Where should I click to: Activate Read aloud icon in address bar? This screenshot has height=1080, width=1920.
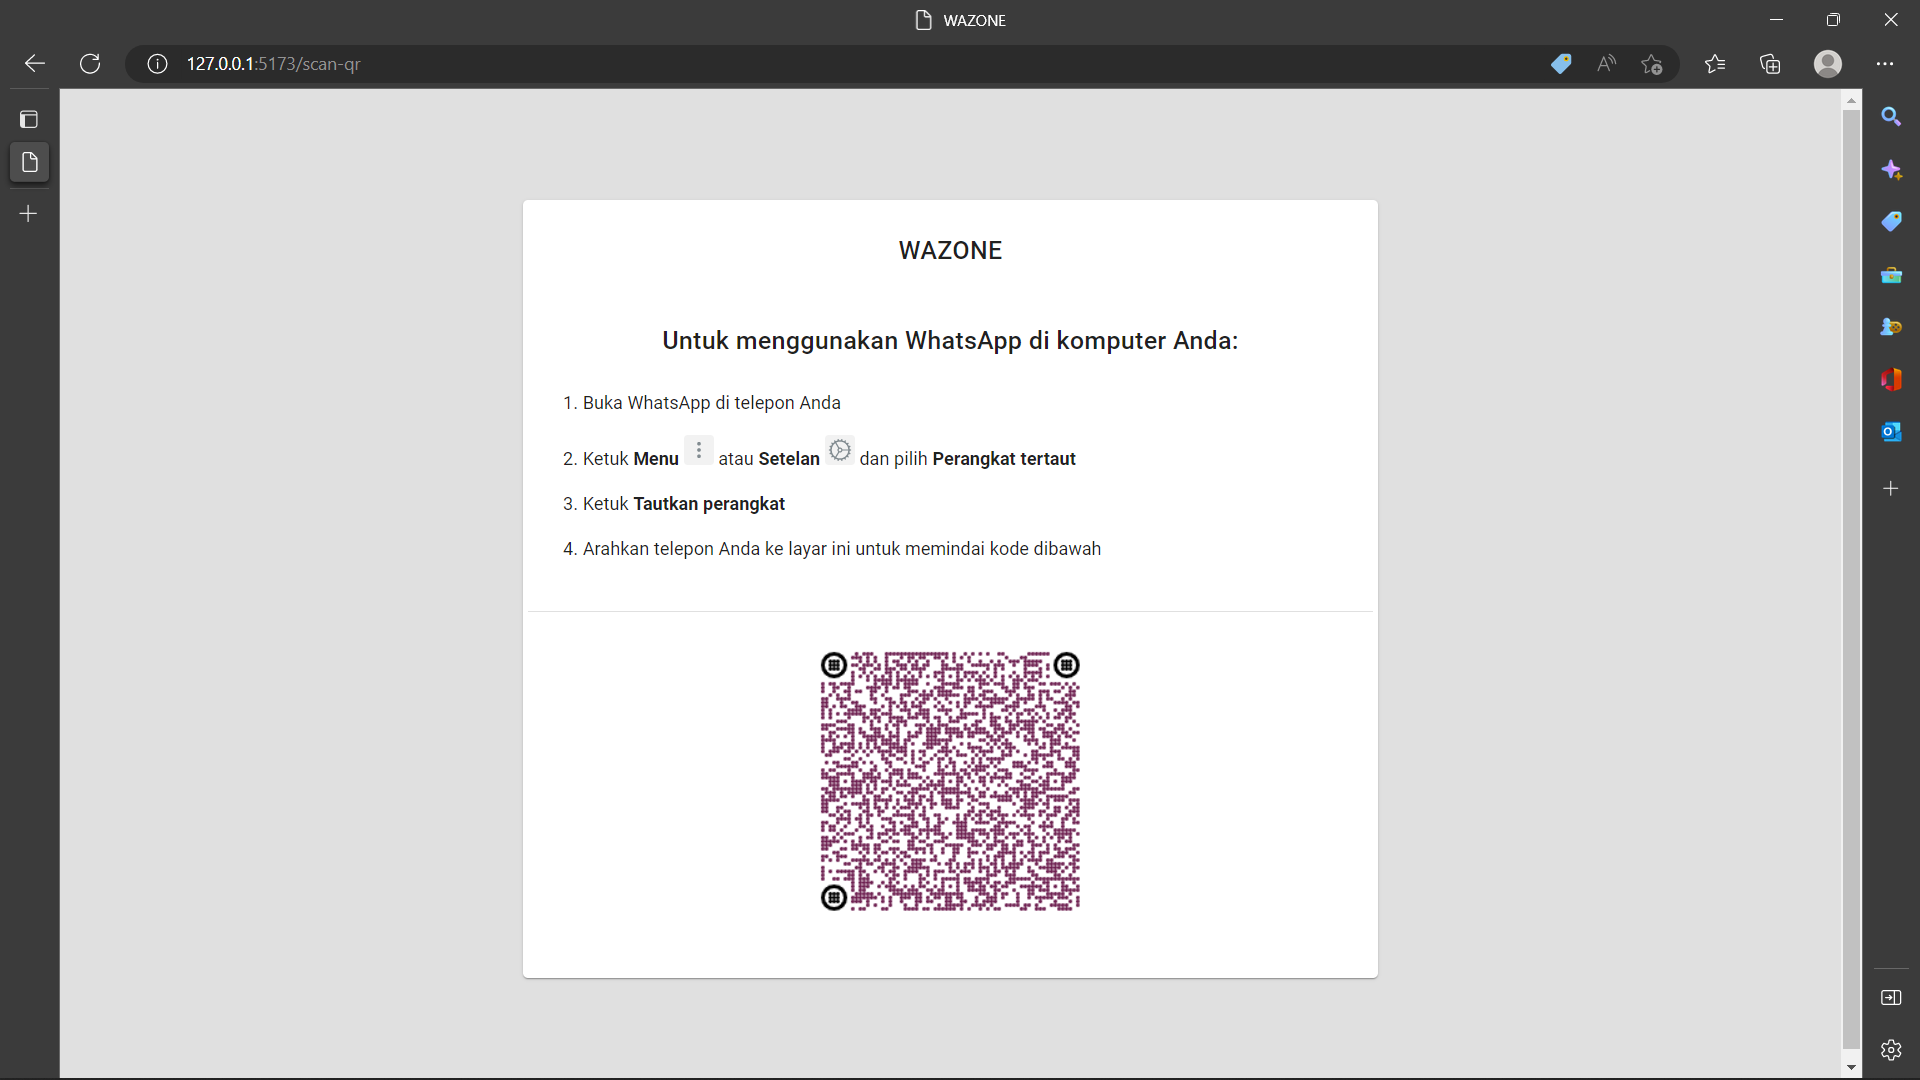point(1606,64)
